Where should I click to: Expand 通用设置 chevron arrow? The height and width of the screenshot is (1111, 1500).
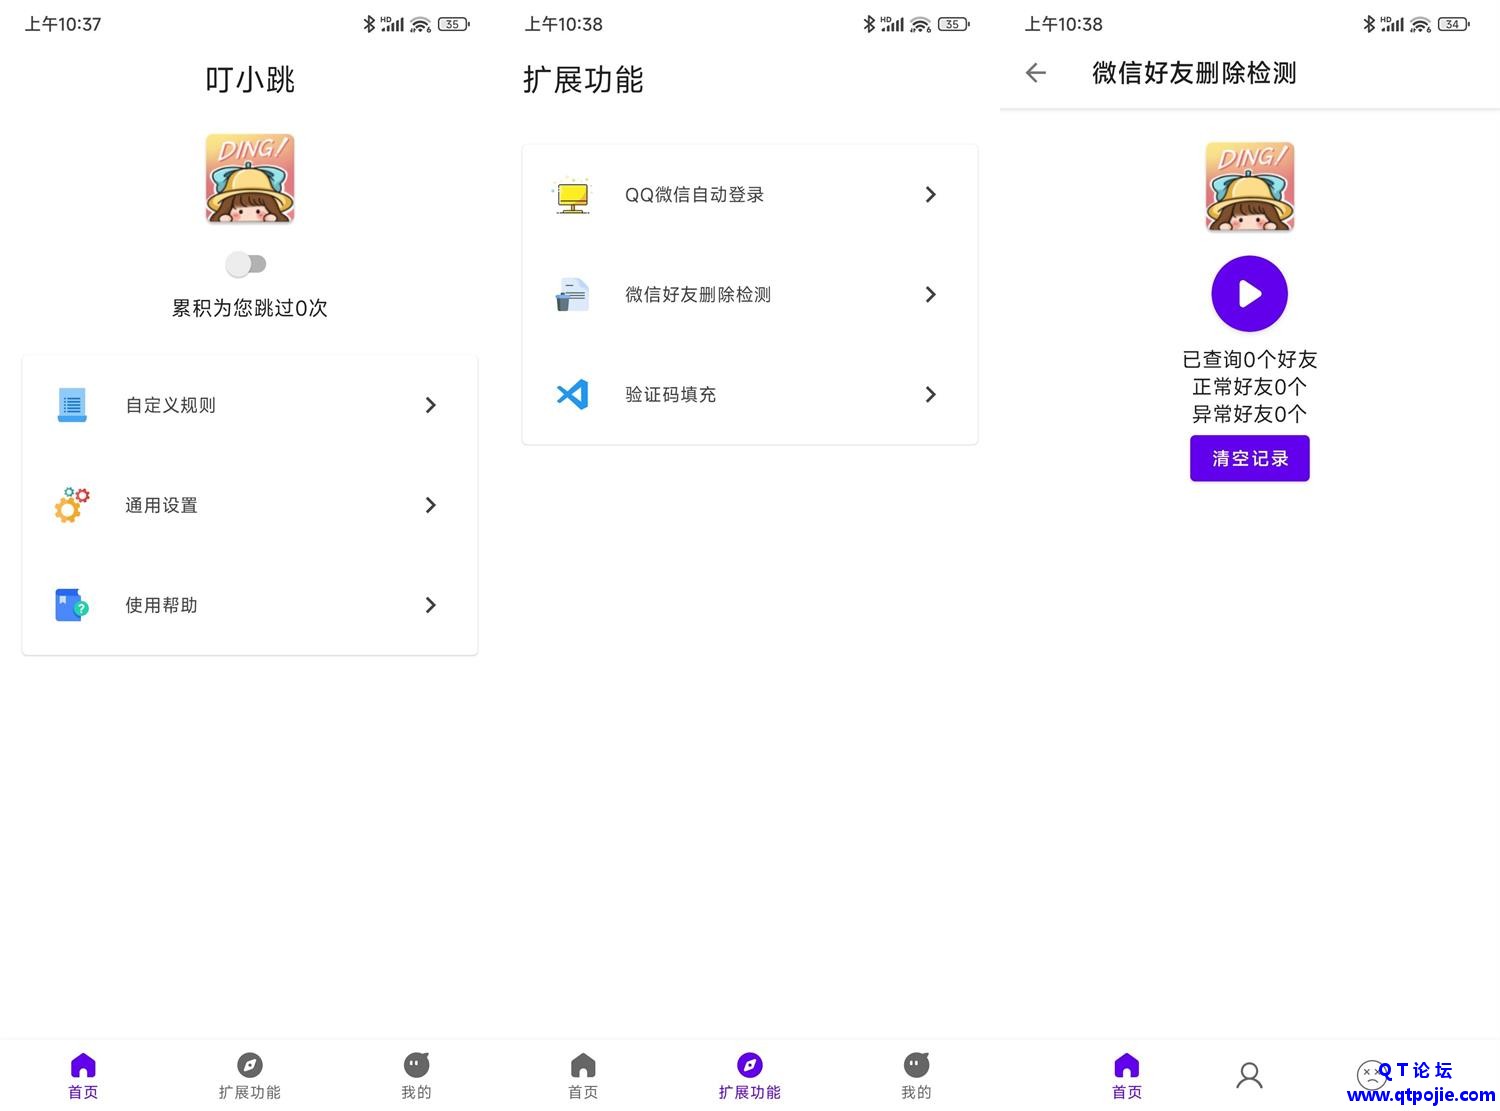[x=431, y=505]
